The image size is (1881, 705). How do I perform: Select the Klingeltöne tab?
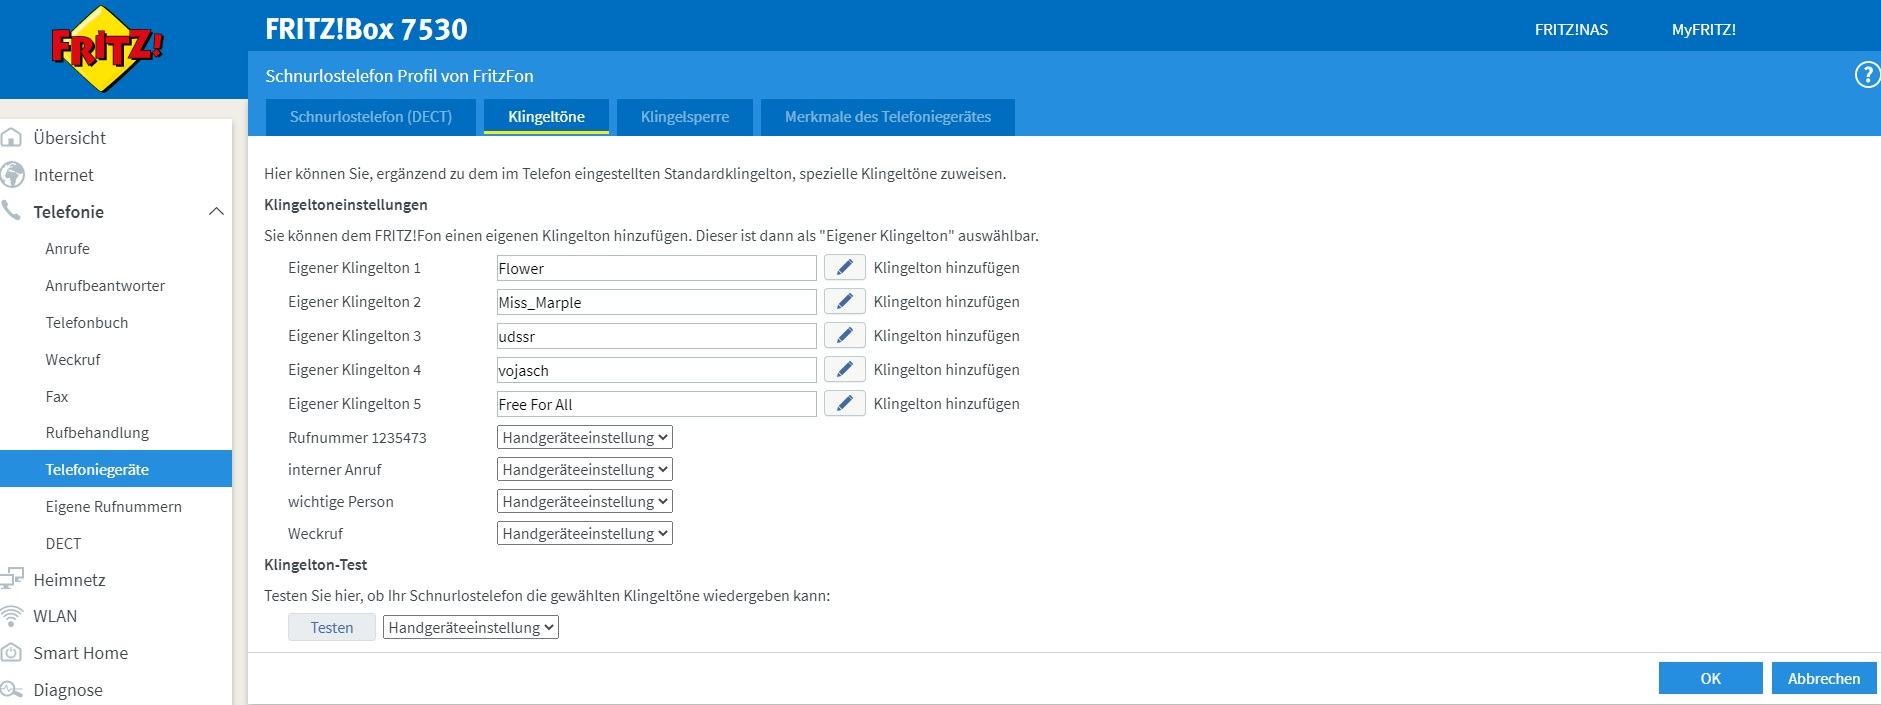546,117
